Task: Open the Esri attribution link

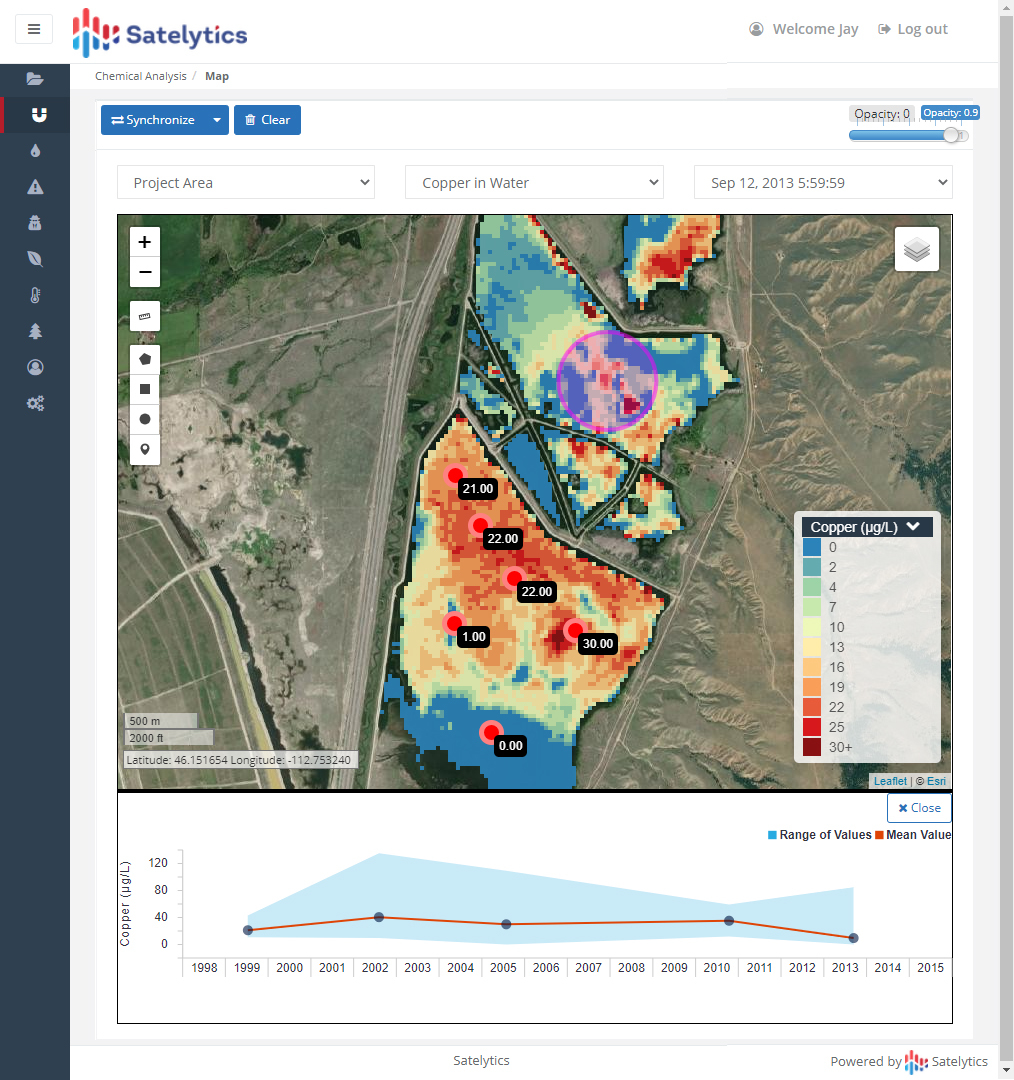Action: [936, 781]
